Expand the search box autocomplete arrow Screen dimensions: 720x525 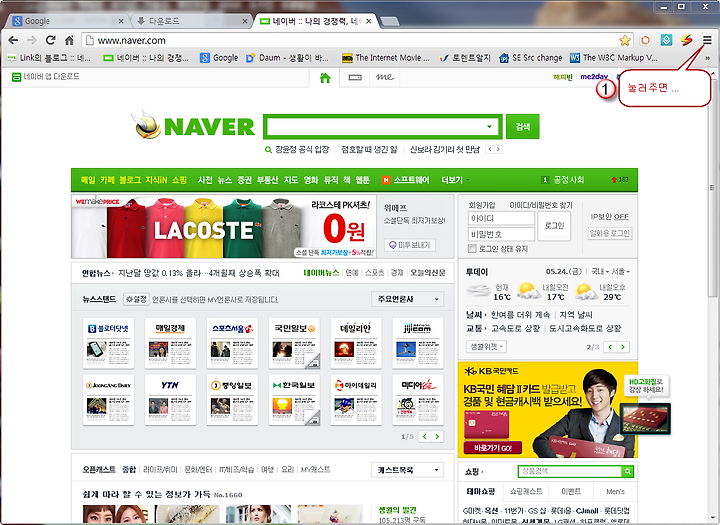tap(489, 126)
